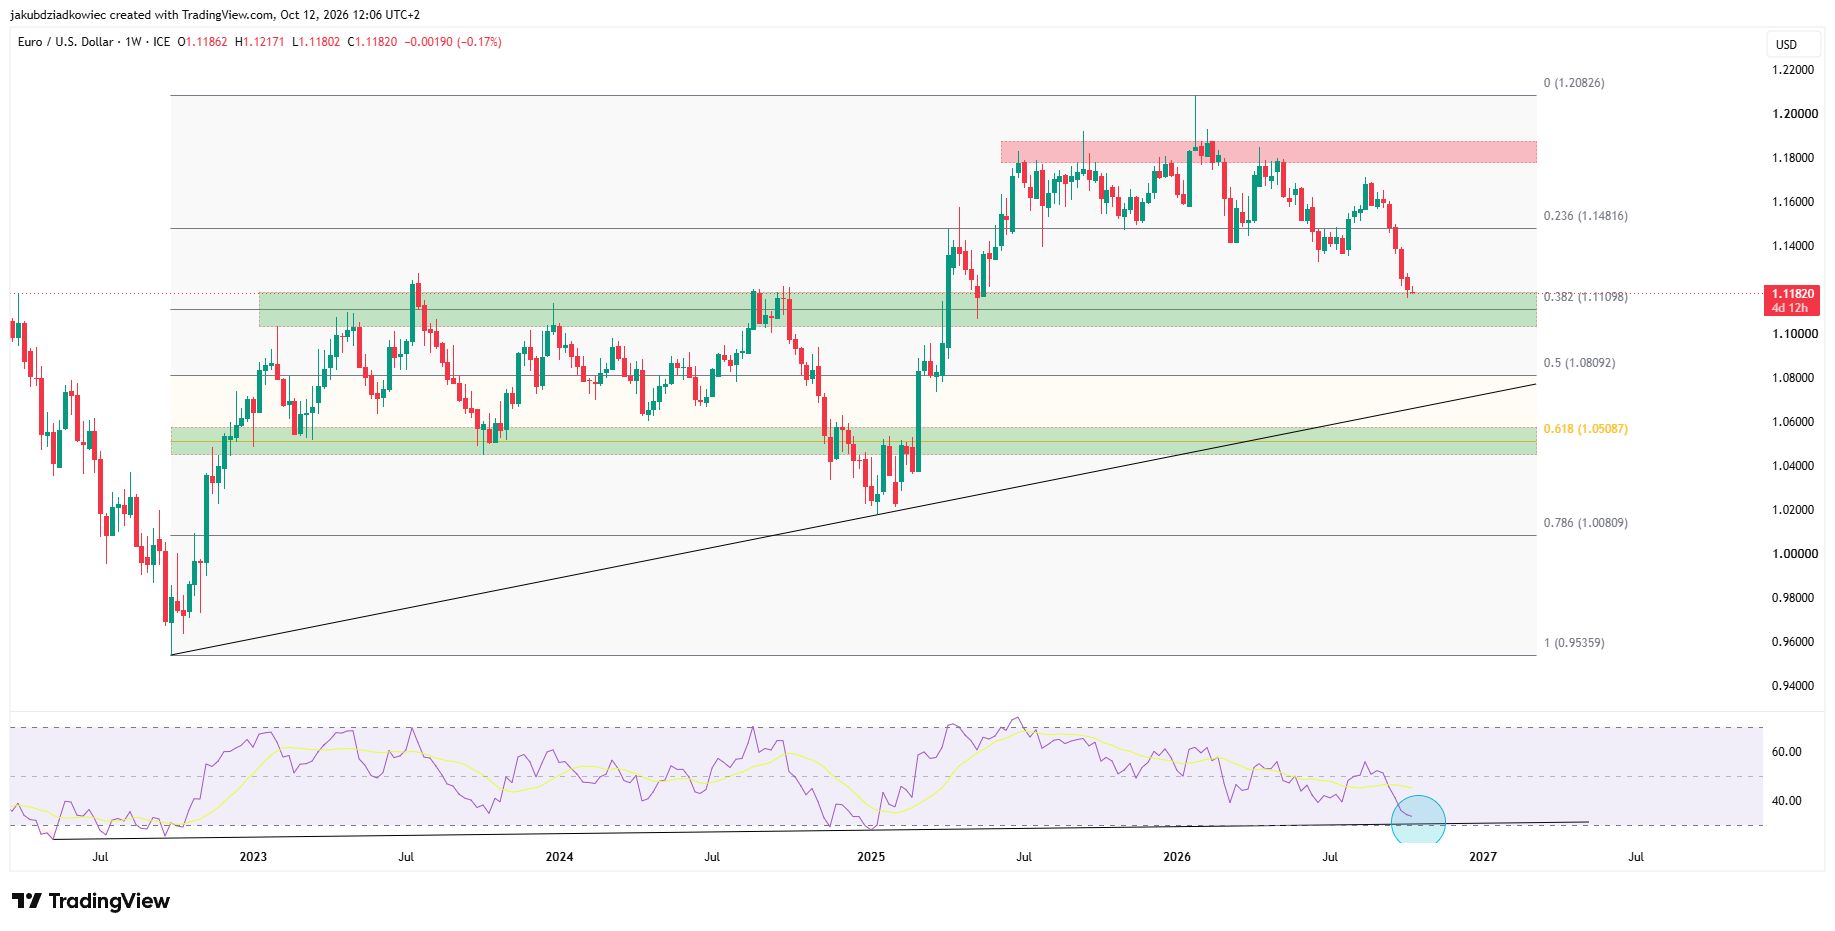Click the 4d 12h countdown under current price
The height and width of the screenshot is (931, 1835).
[x=1792, y=308]
